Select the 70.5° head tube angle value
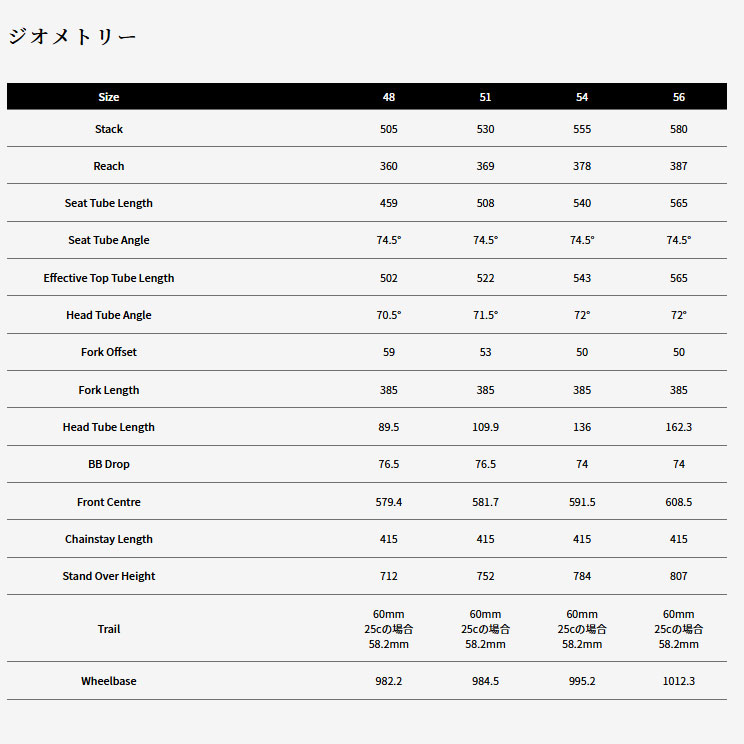 click(389, 315)
